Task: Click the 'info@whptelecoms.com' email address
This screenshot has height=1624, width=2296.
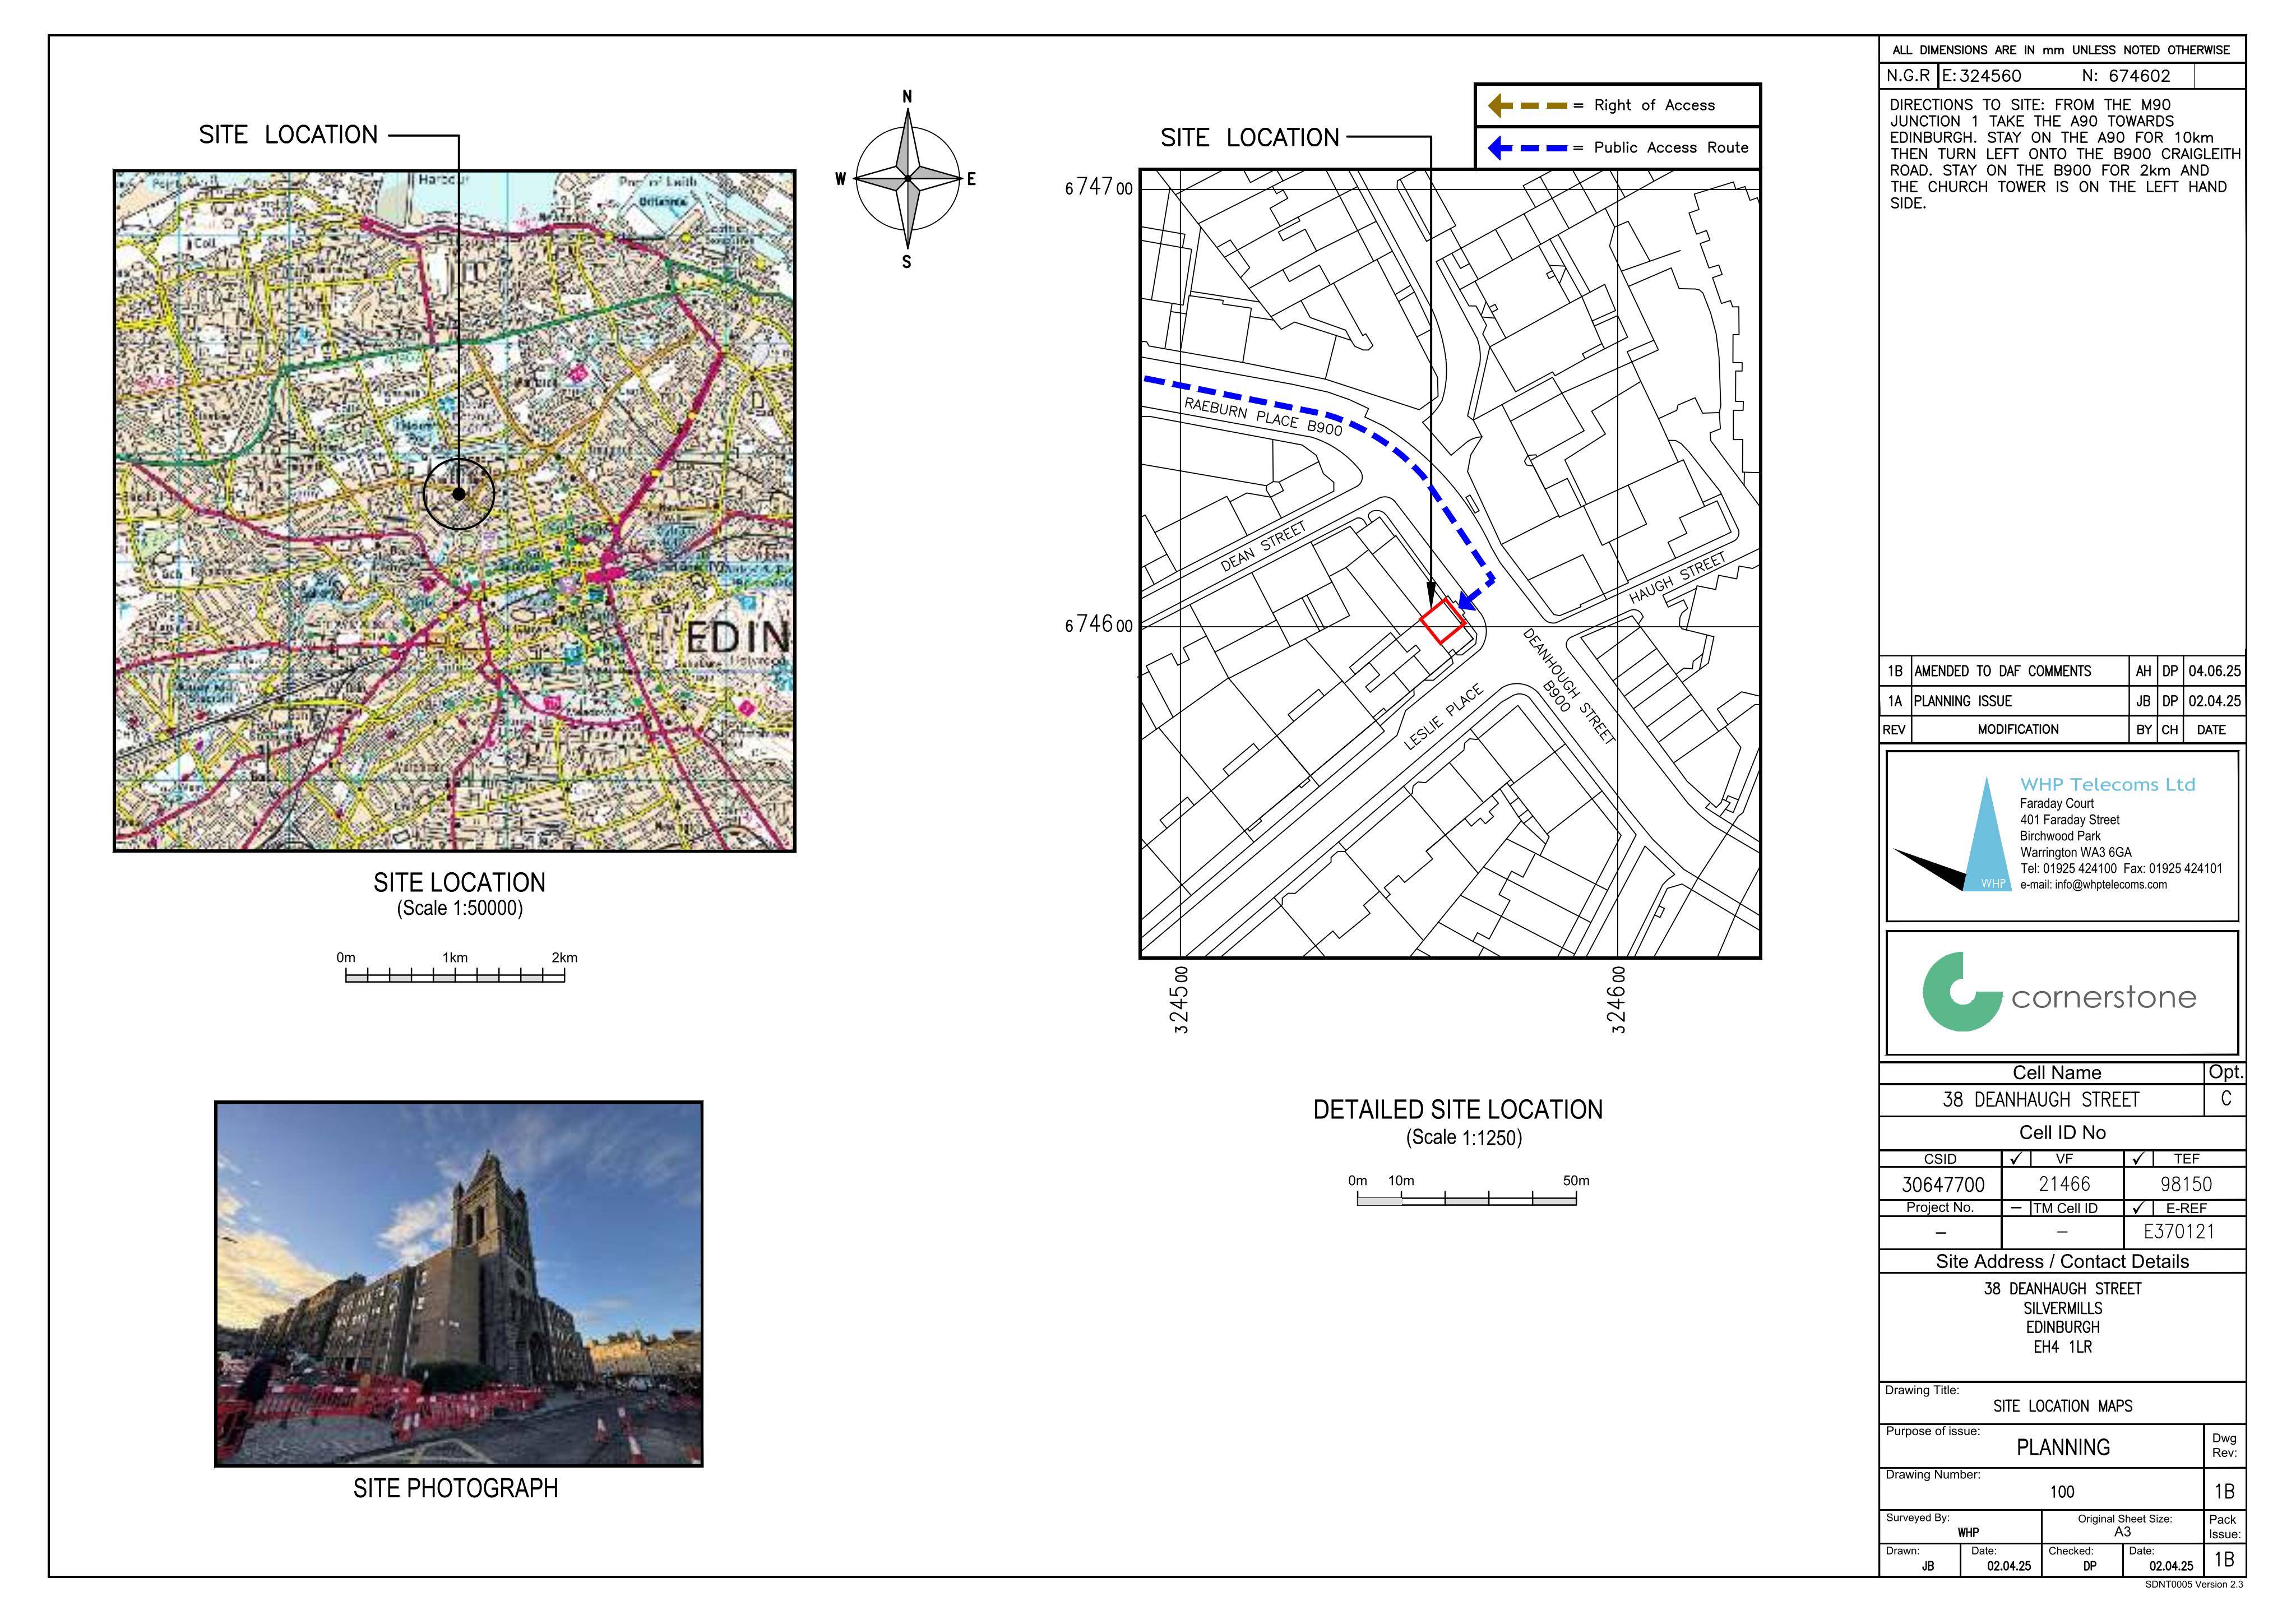Action: pos(2111,885)
